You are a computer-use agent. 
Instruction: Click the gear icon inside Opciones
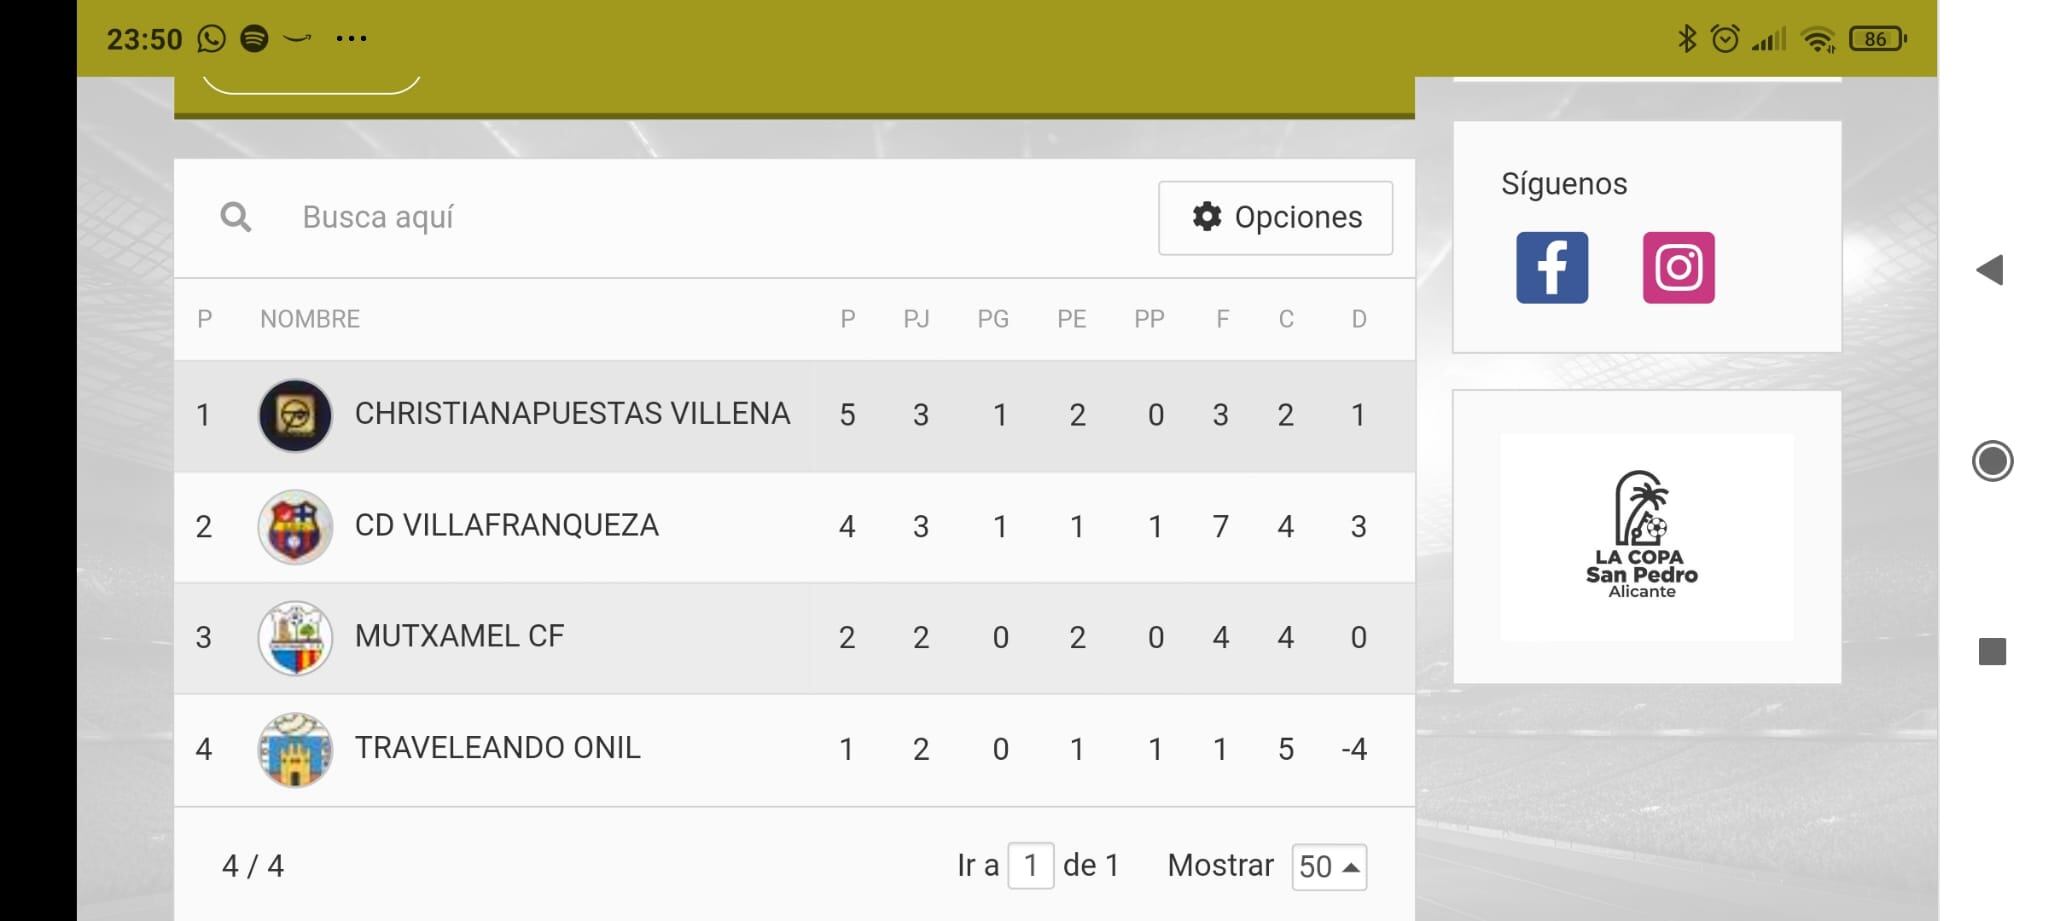(1207, 217)
